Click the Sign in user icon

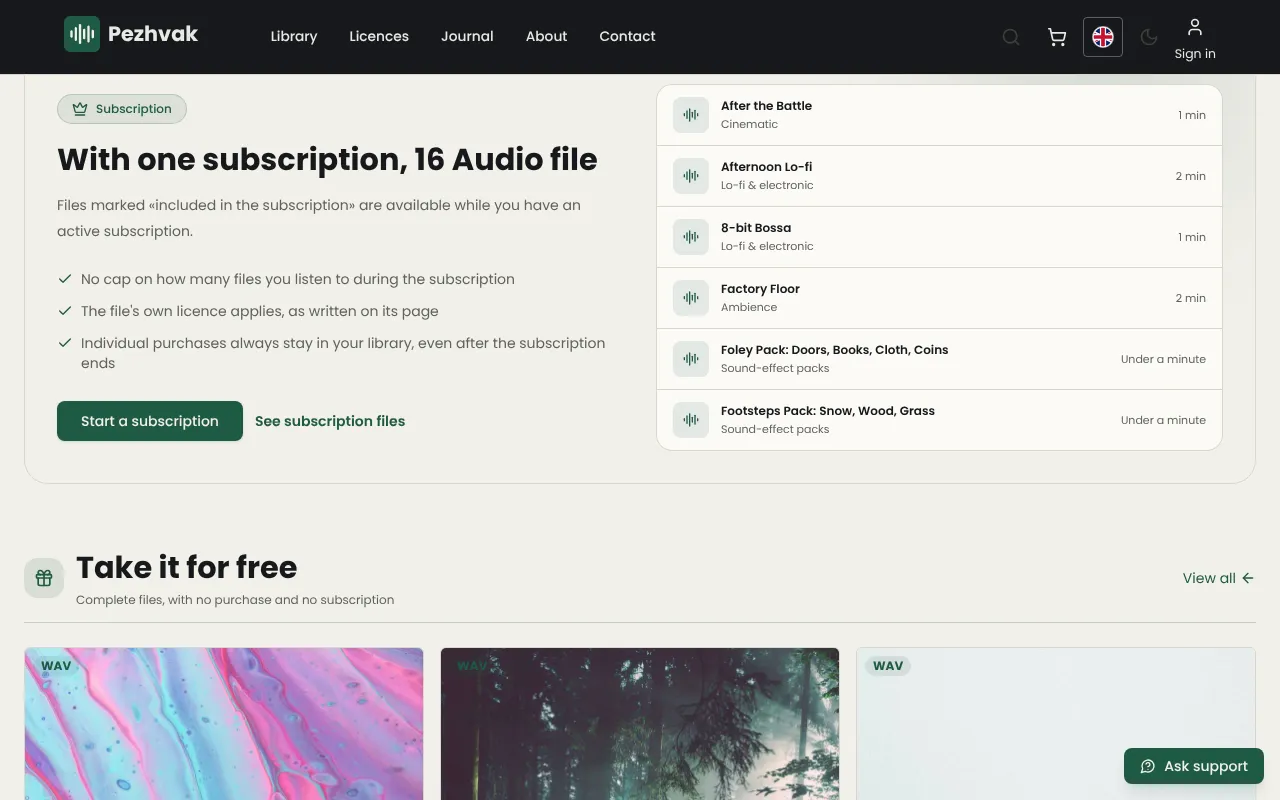click(1195, 27)
